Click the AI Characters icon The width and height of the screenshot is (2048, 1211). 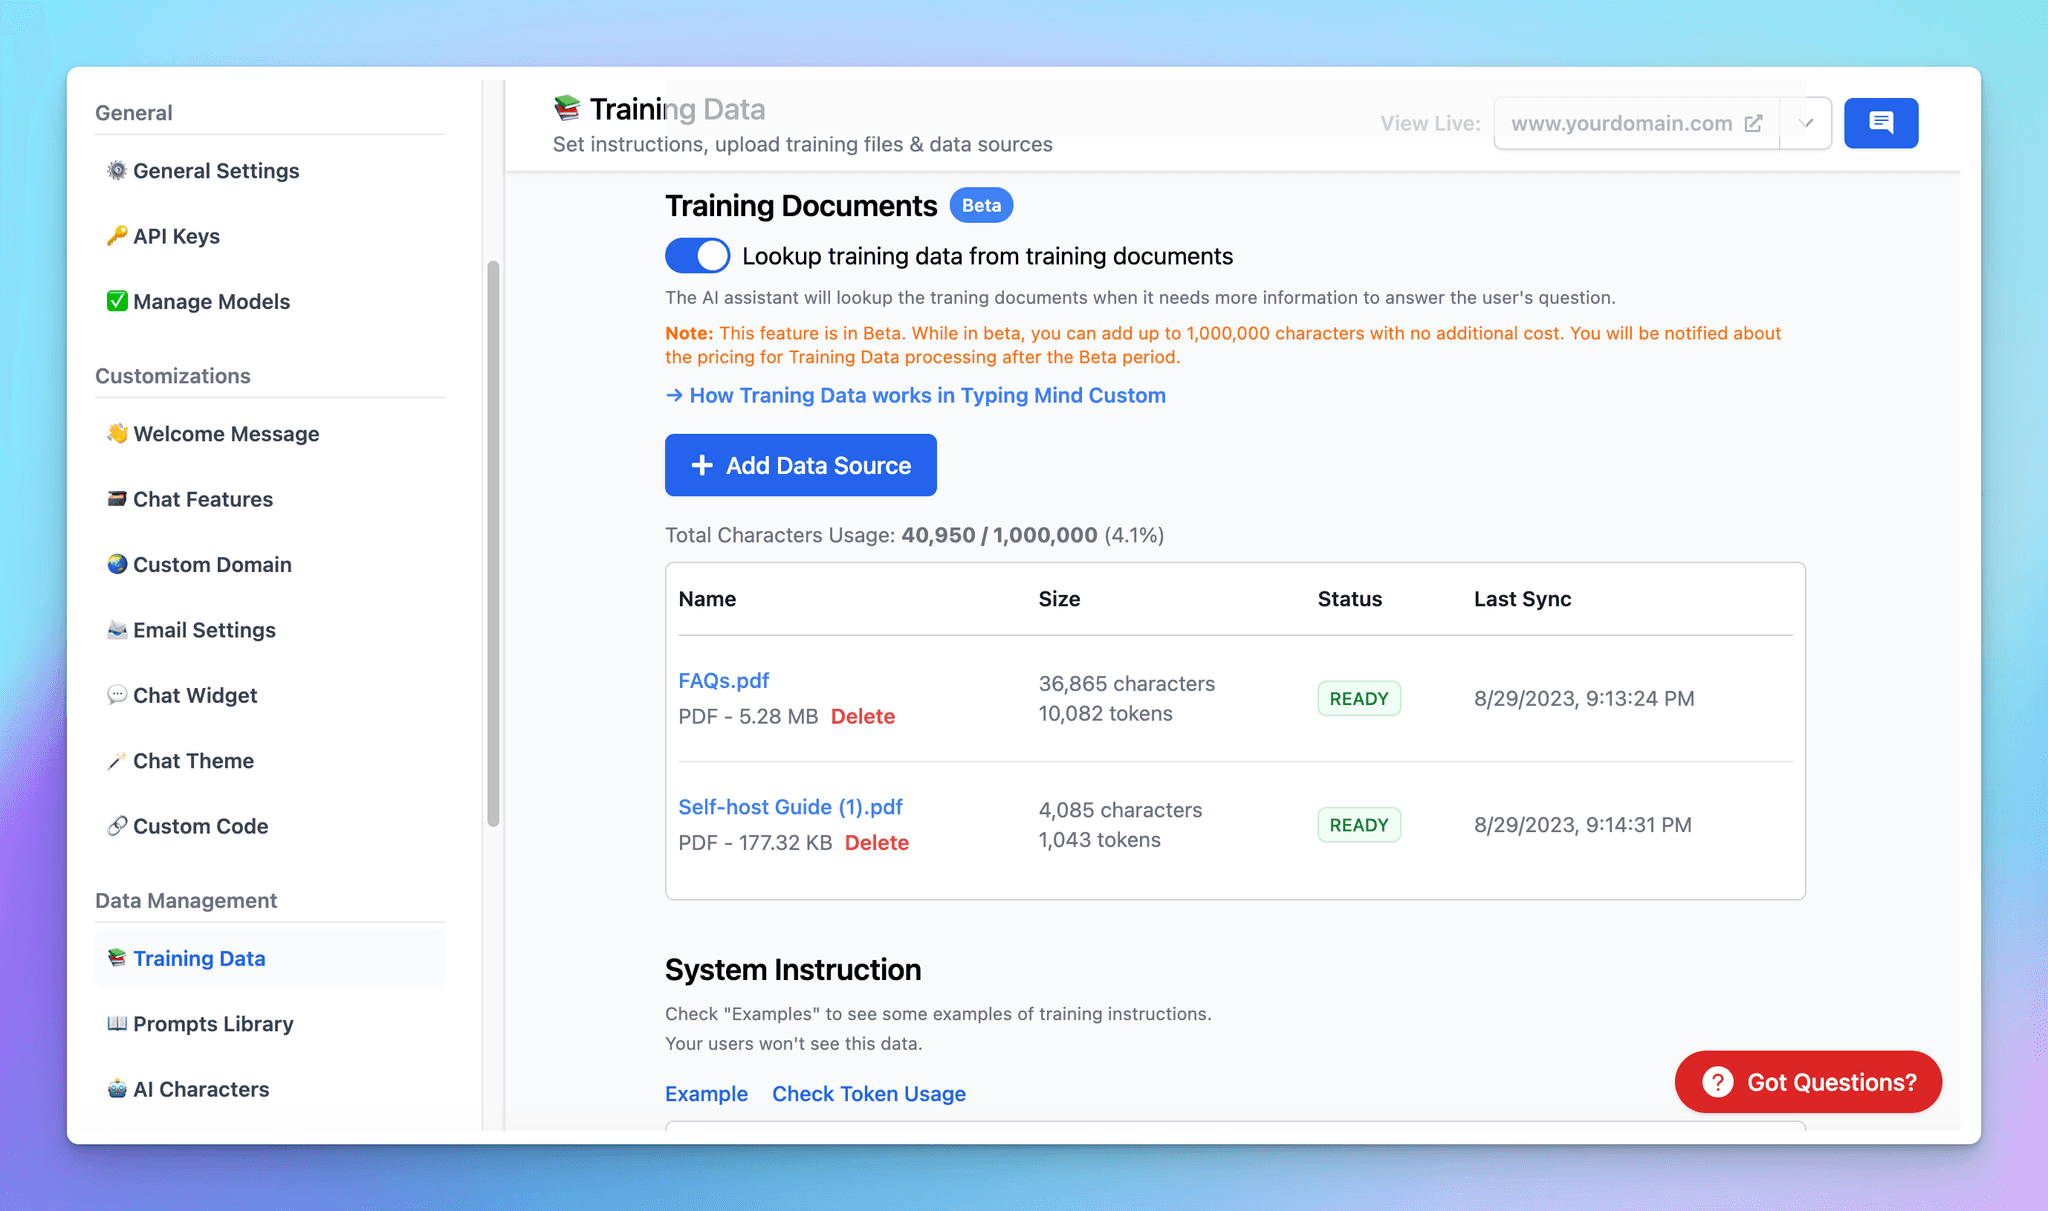point(117,1089)
